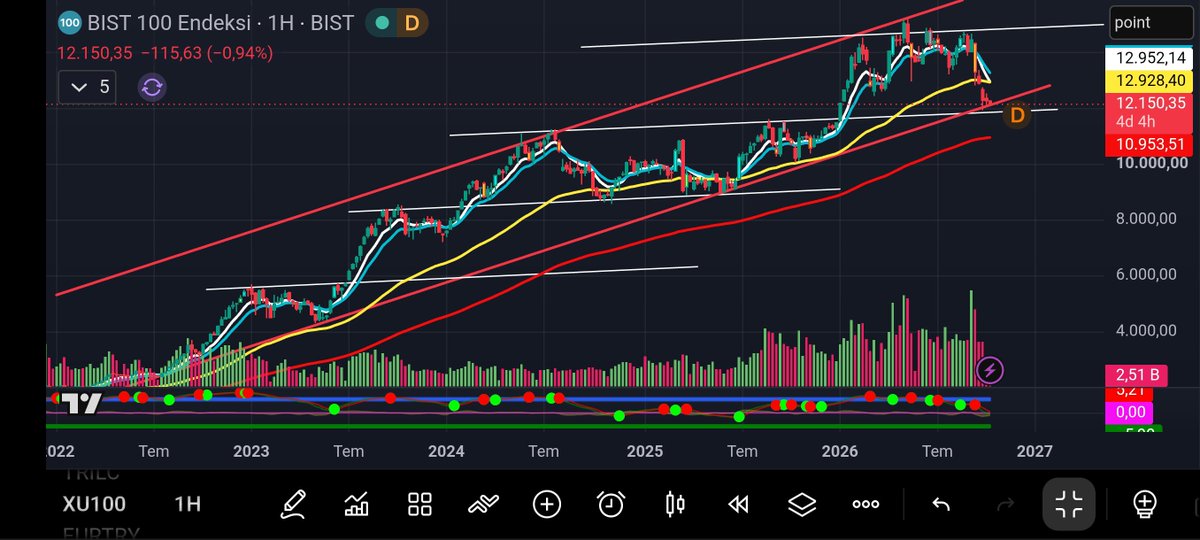
Task: Undo the last chart action
Action: pyautogui.click(x=940, y=504)
